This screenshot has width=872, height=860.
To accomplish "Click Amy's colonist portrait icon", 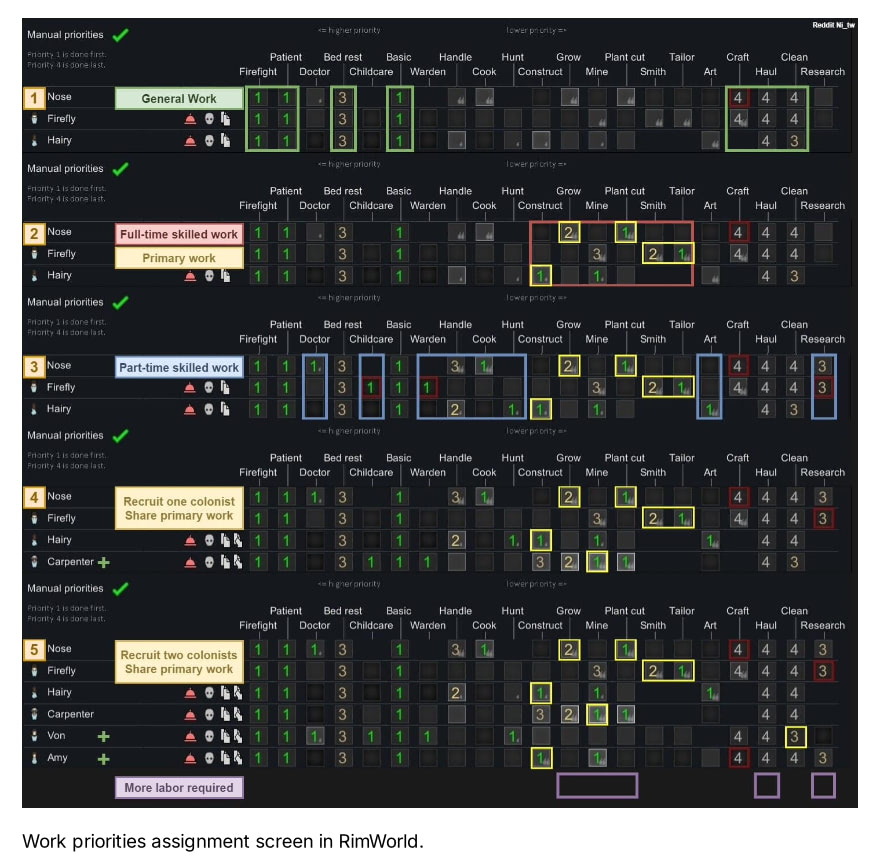I will 34,758.
